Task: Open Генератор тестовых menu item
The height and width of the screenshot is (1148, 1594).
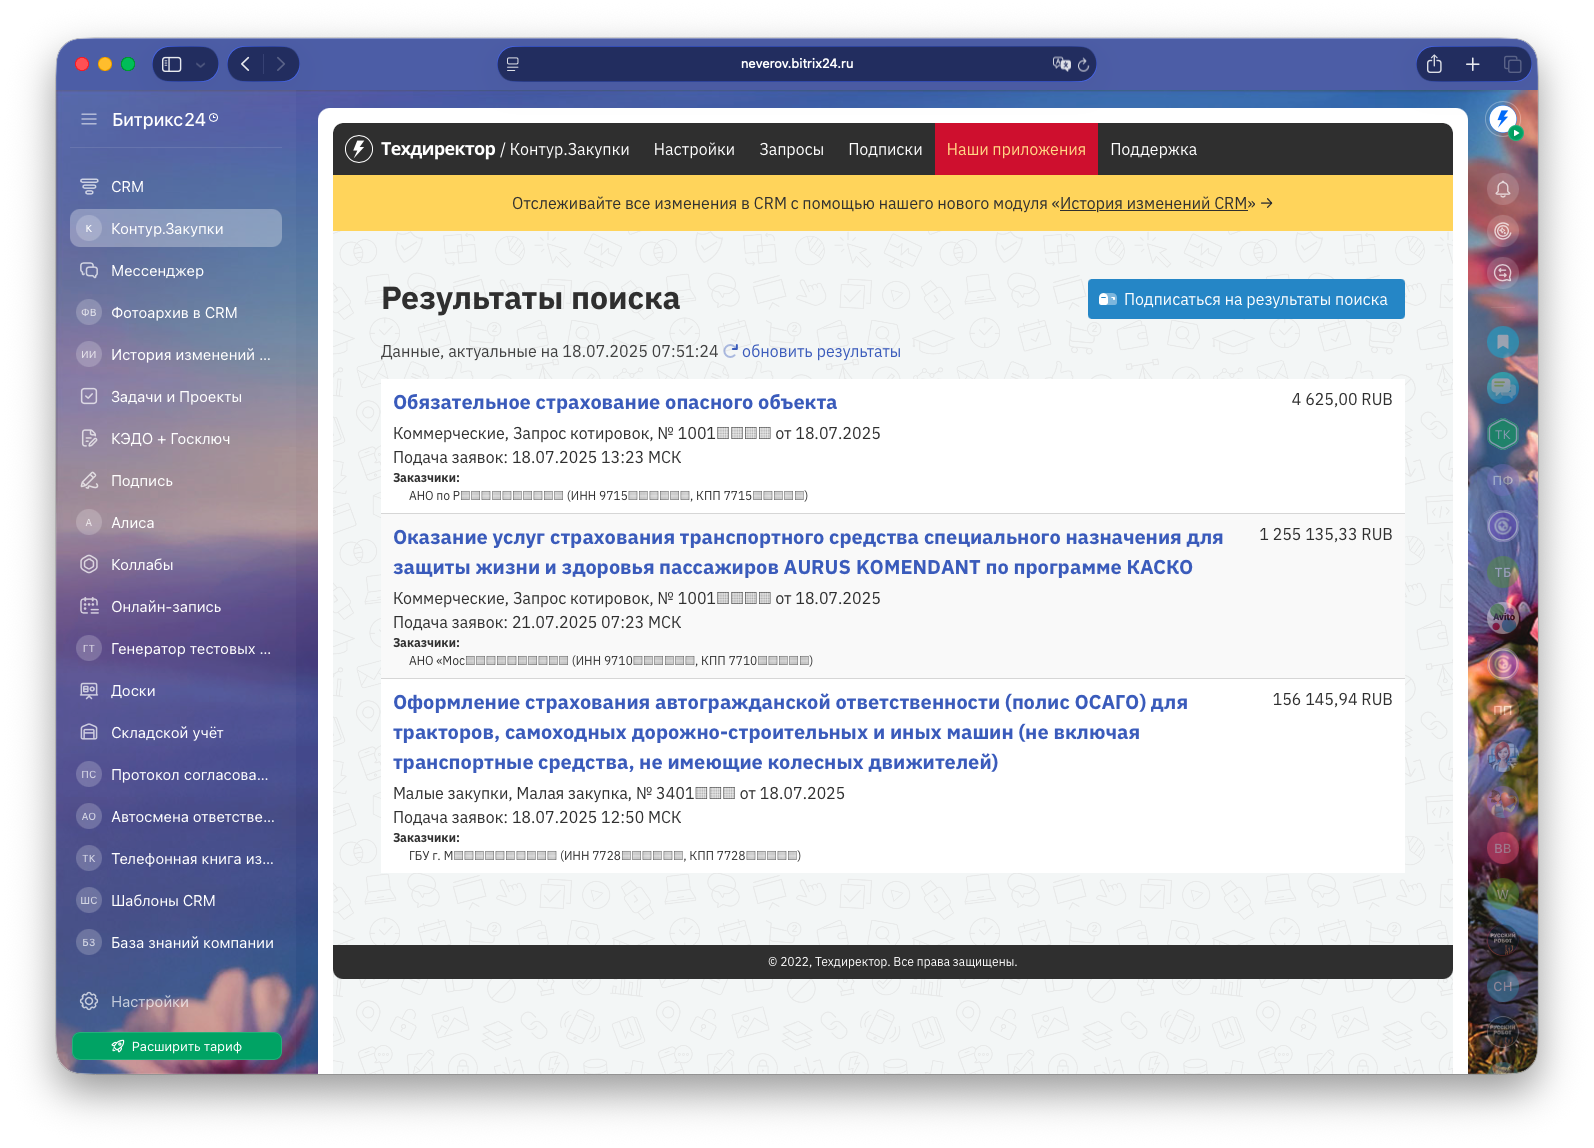Action: pyautogui.click(x=176, y=649)
